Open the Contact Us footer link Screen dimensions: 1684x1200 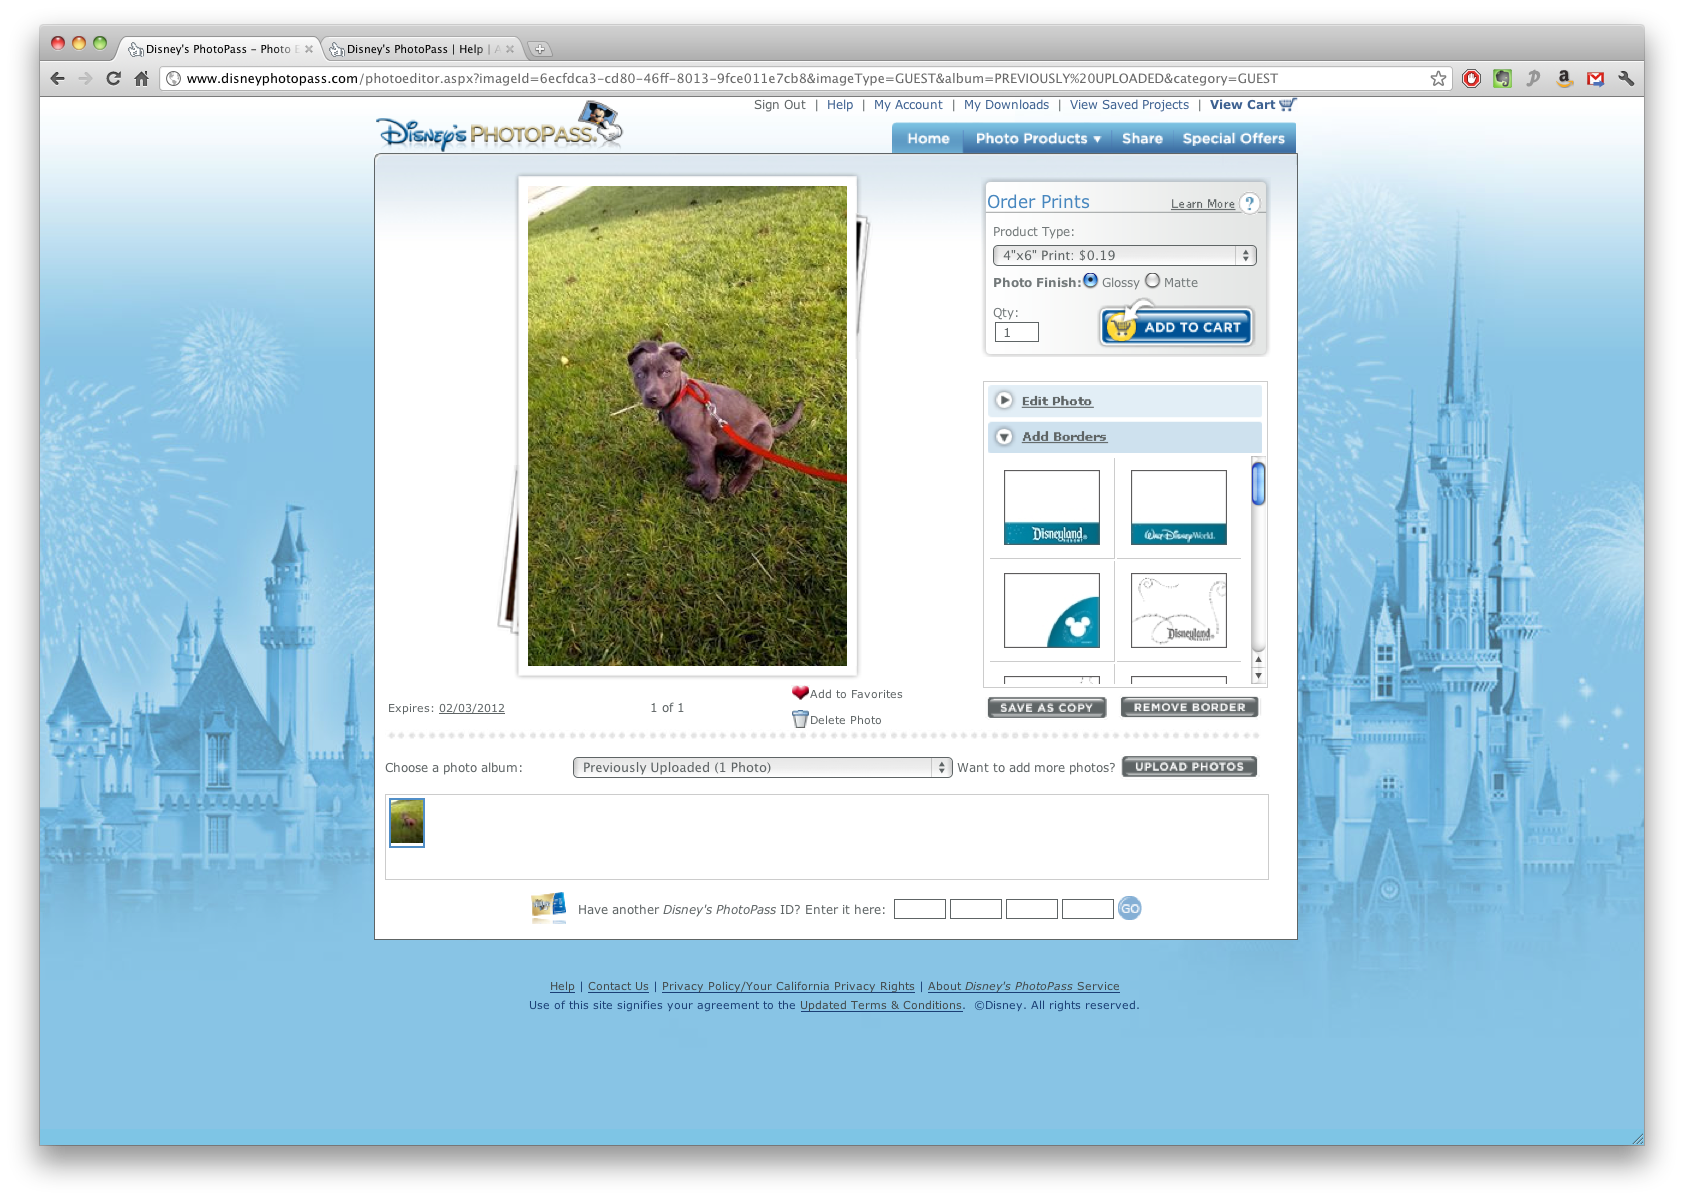[618, 986]
